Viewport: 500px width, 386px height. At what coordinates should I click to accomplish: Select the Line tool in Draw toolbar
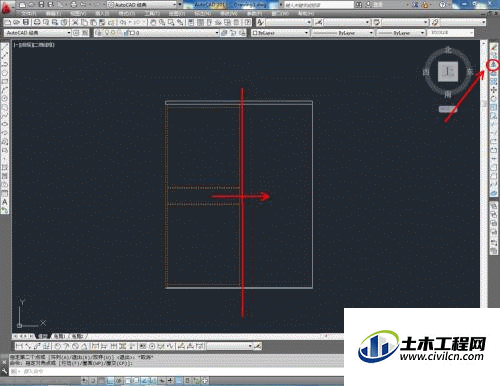tap(5, 46)
